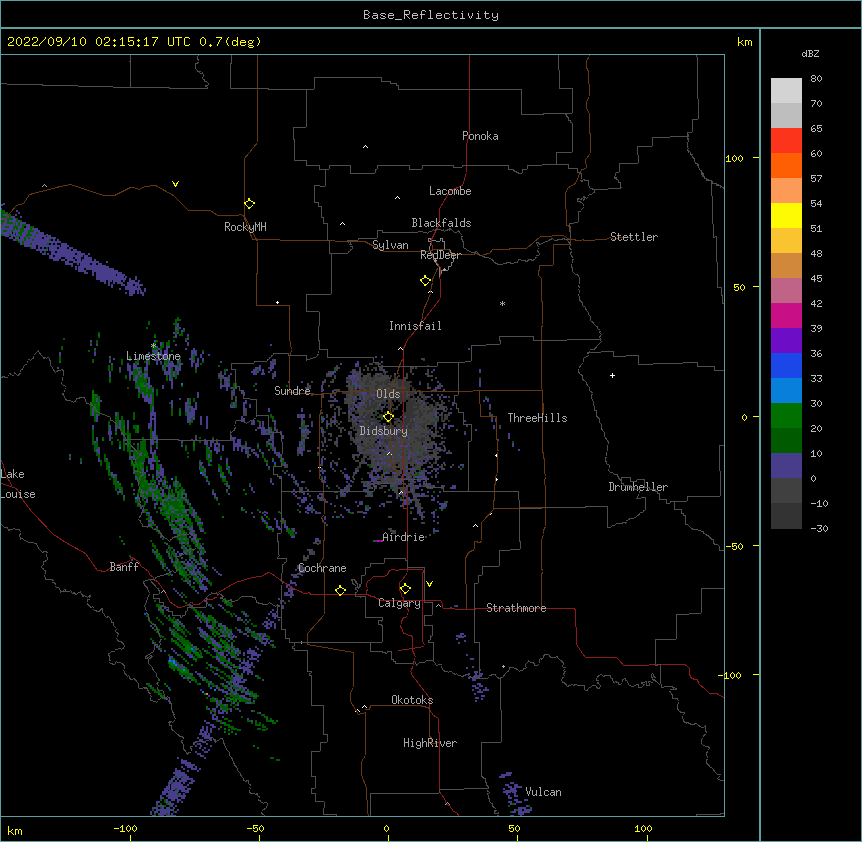Screen dimensions: 862x842
Task: Click the Cochrane label
Action: (322, 568)
